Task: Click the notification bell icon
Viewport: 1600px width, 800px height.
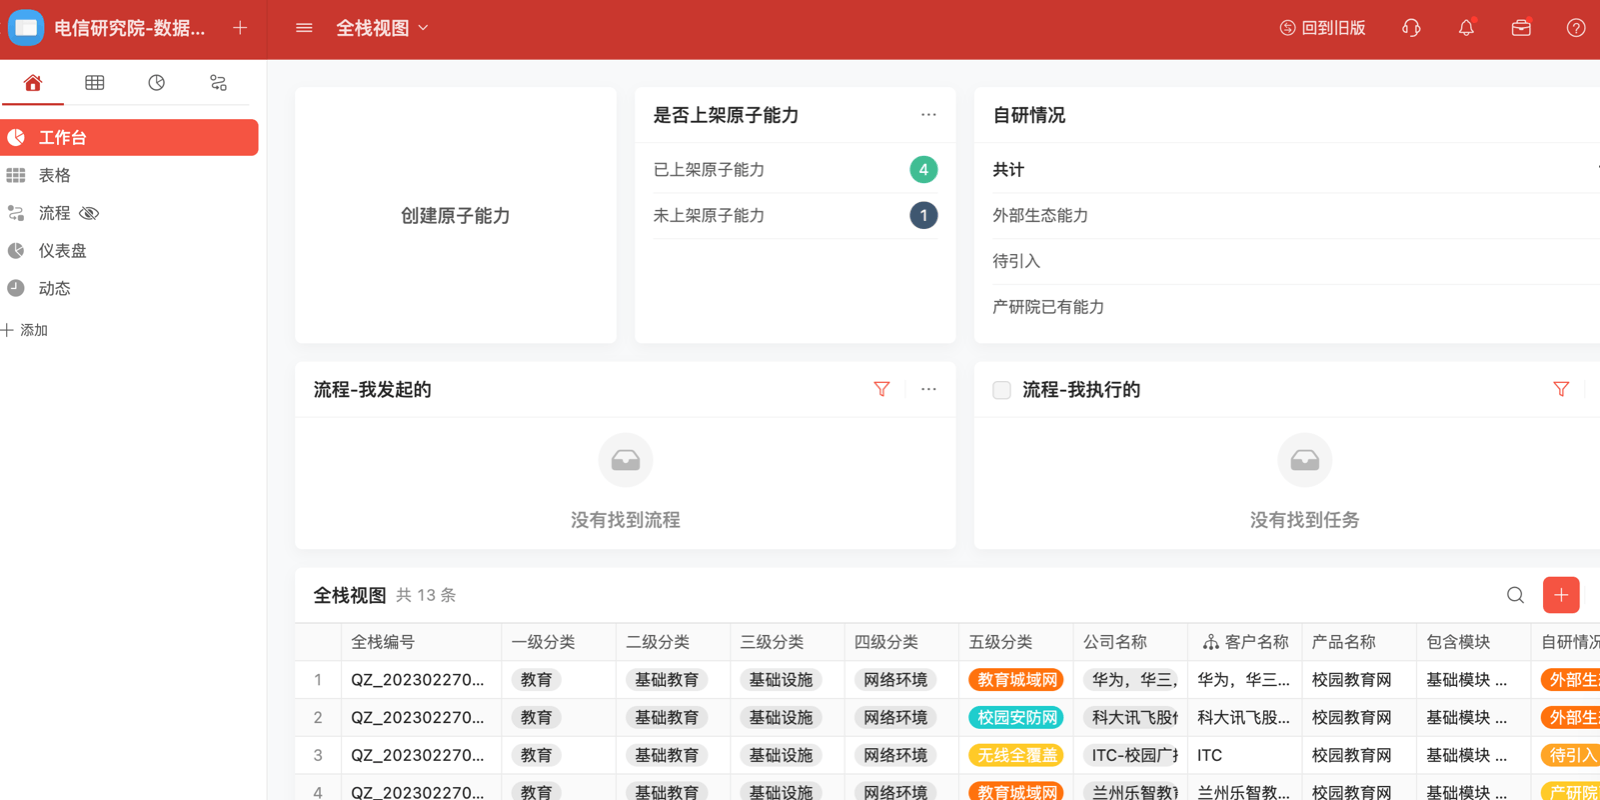Action: pyautogui.click(x=1466, y=28)
